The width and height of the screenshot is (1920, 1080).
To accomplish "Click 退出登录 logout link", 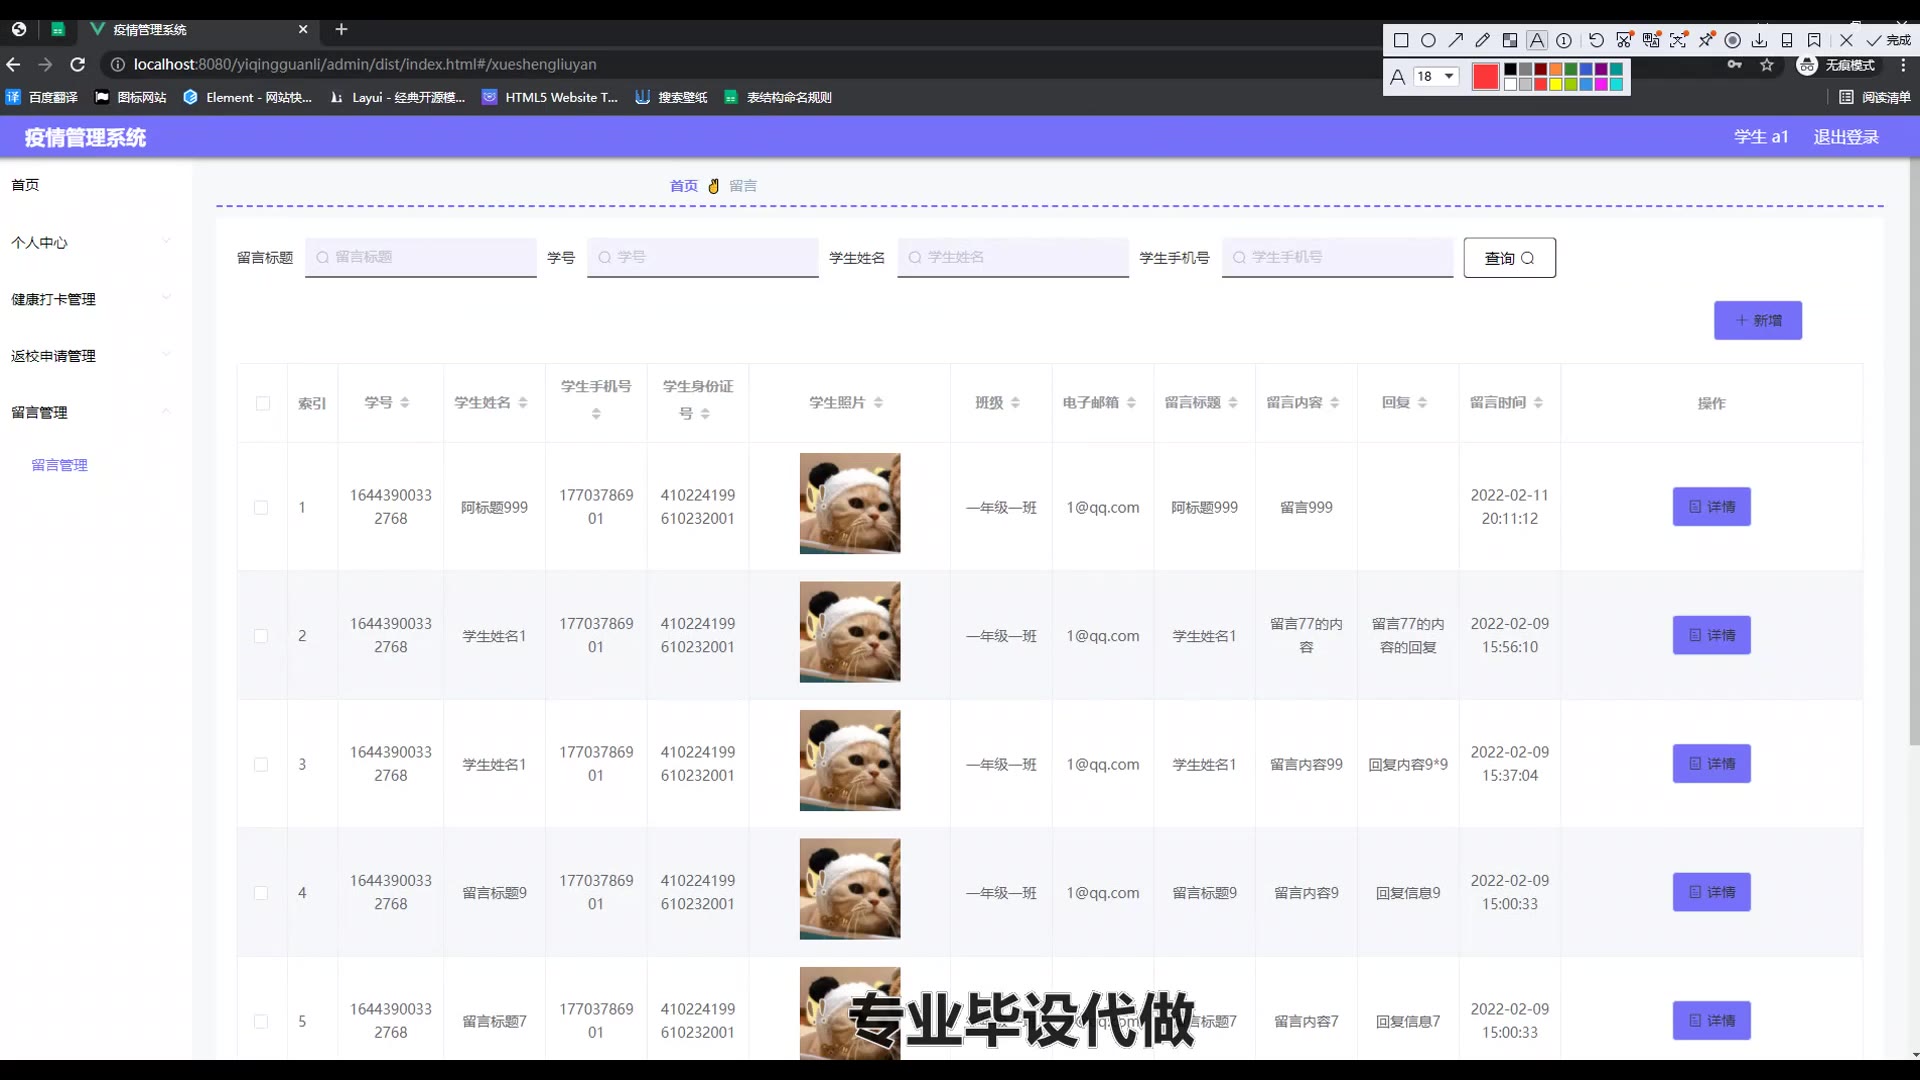I will (1846, 137).
